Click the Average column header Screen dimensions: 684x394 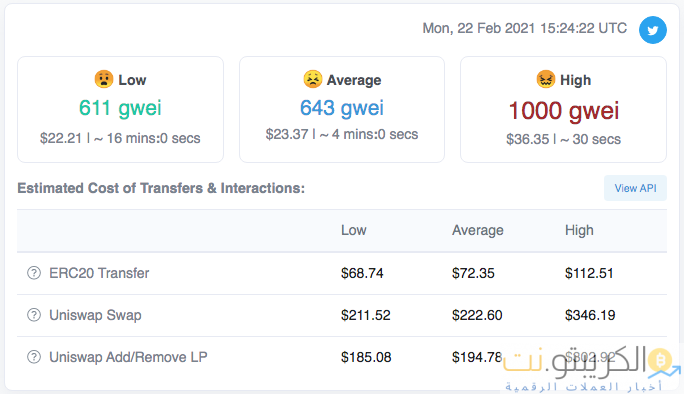(478, 230)
